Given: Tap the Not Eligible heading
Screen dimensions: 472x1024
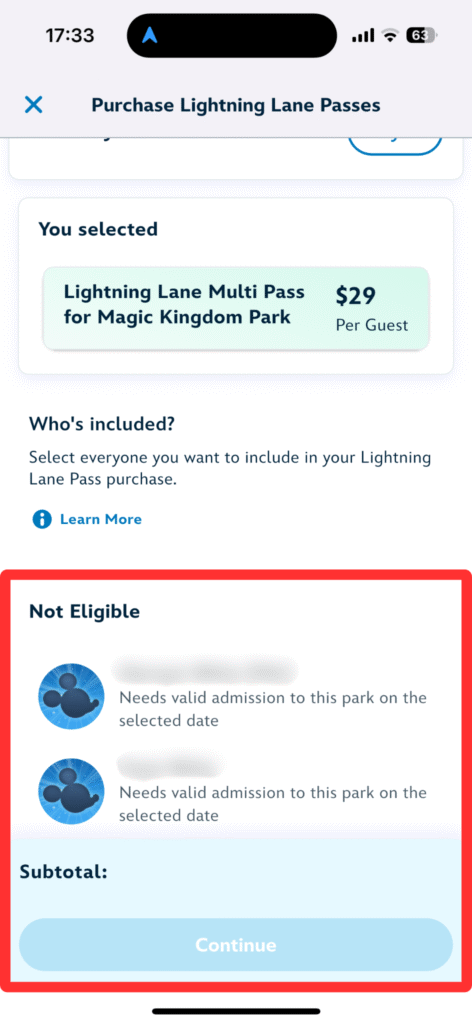Looking at the screenshot, I should pyautogui.click(x=84, y=611).
